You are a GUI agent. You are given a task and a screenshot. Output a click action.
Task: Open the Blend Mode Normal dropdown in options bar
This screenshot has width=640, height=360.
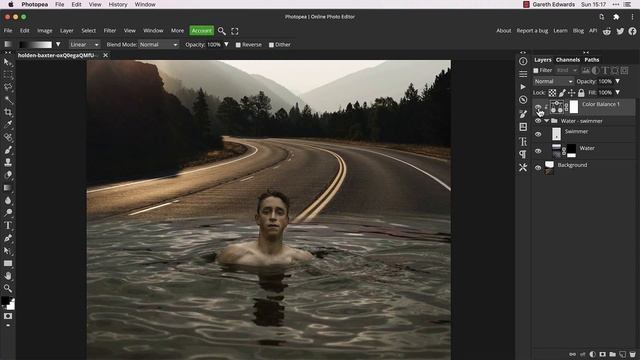pyautogui.click(x=158, y=44)
